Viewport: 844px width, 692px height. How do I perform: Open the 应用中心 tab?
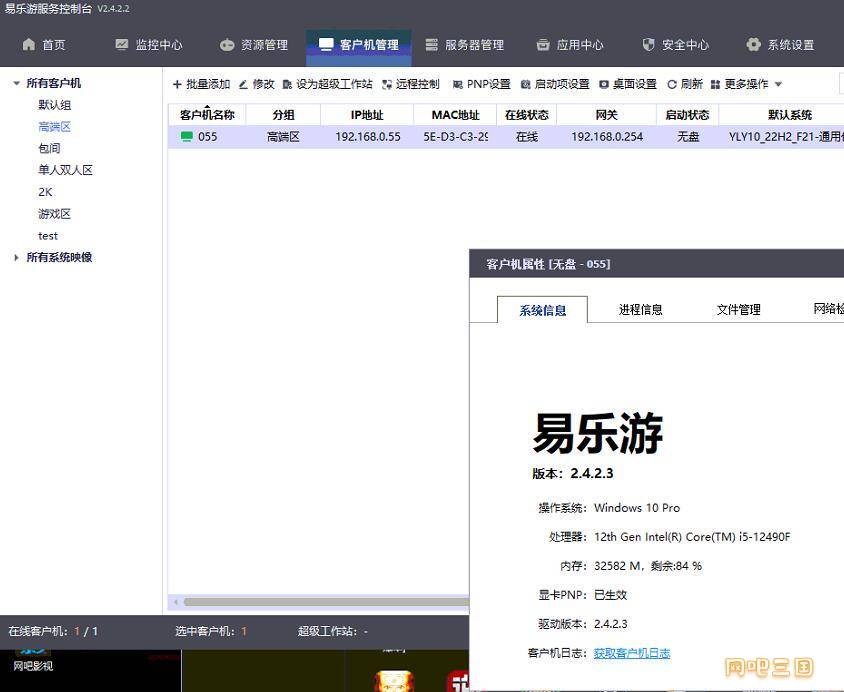pyautogui.click(x=571, y=45)
